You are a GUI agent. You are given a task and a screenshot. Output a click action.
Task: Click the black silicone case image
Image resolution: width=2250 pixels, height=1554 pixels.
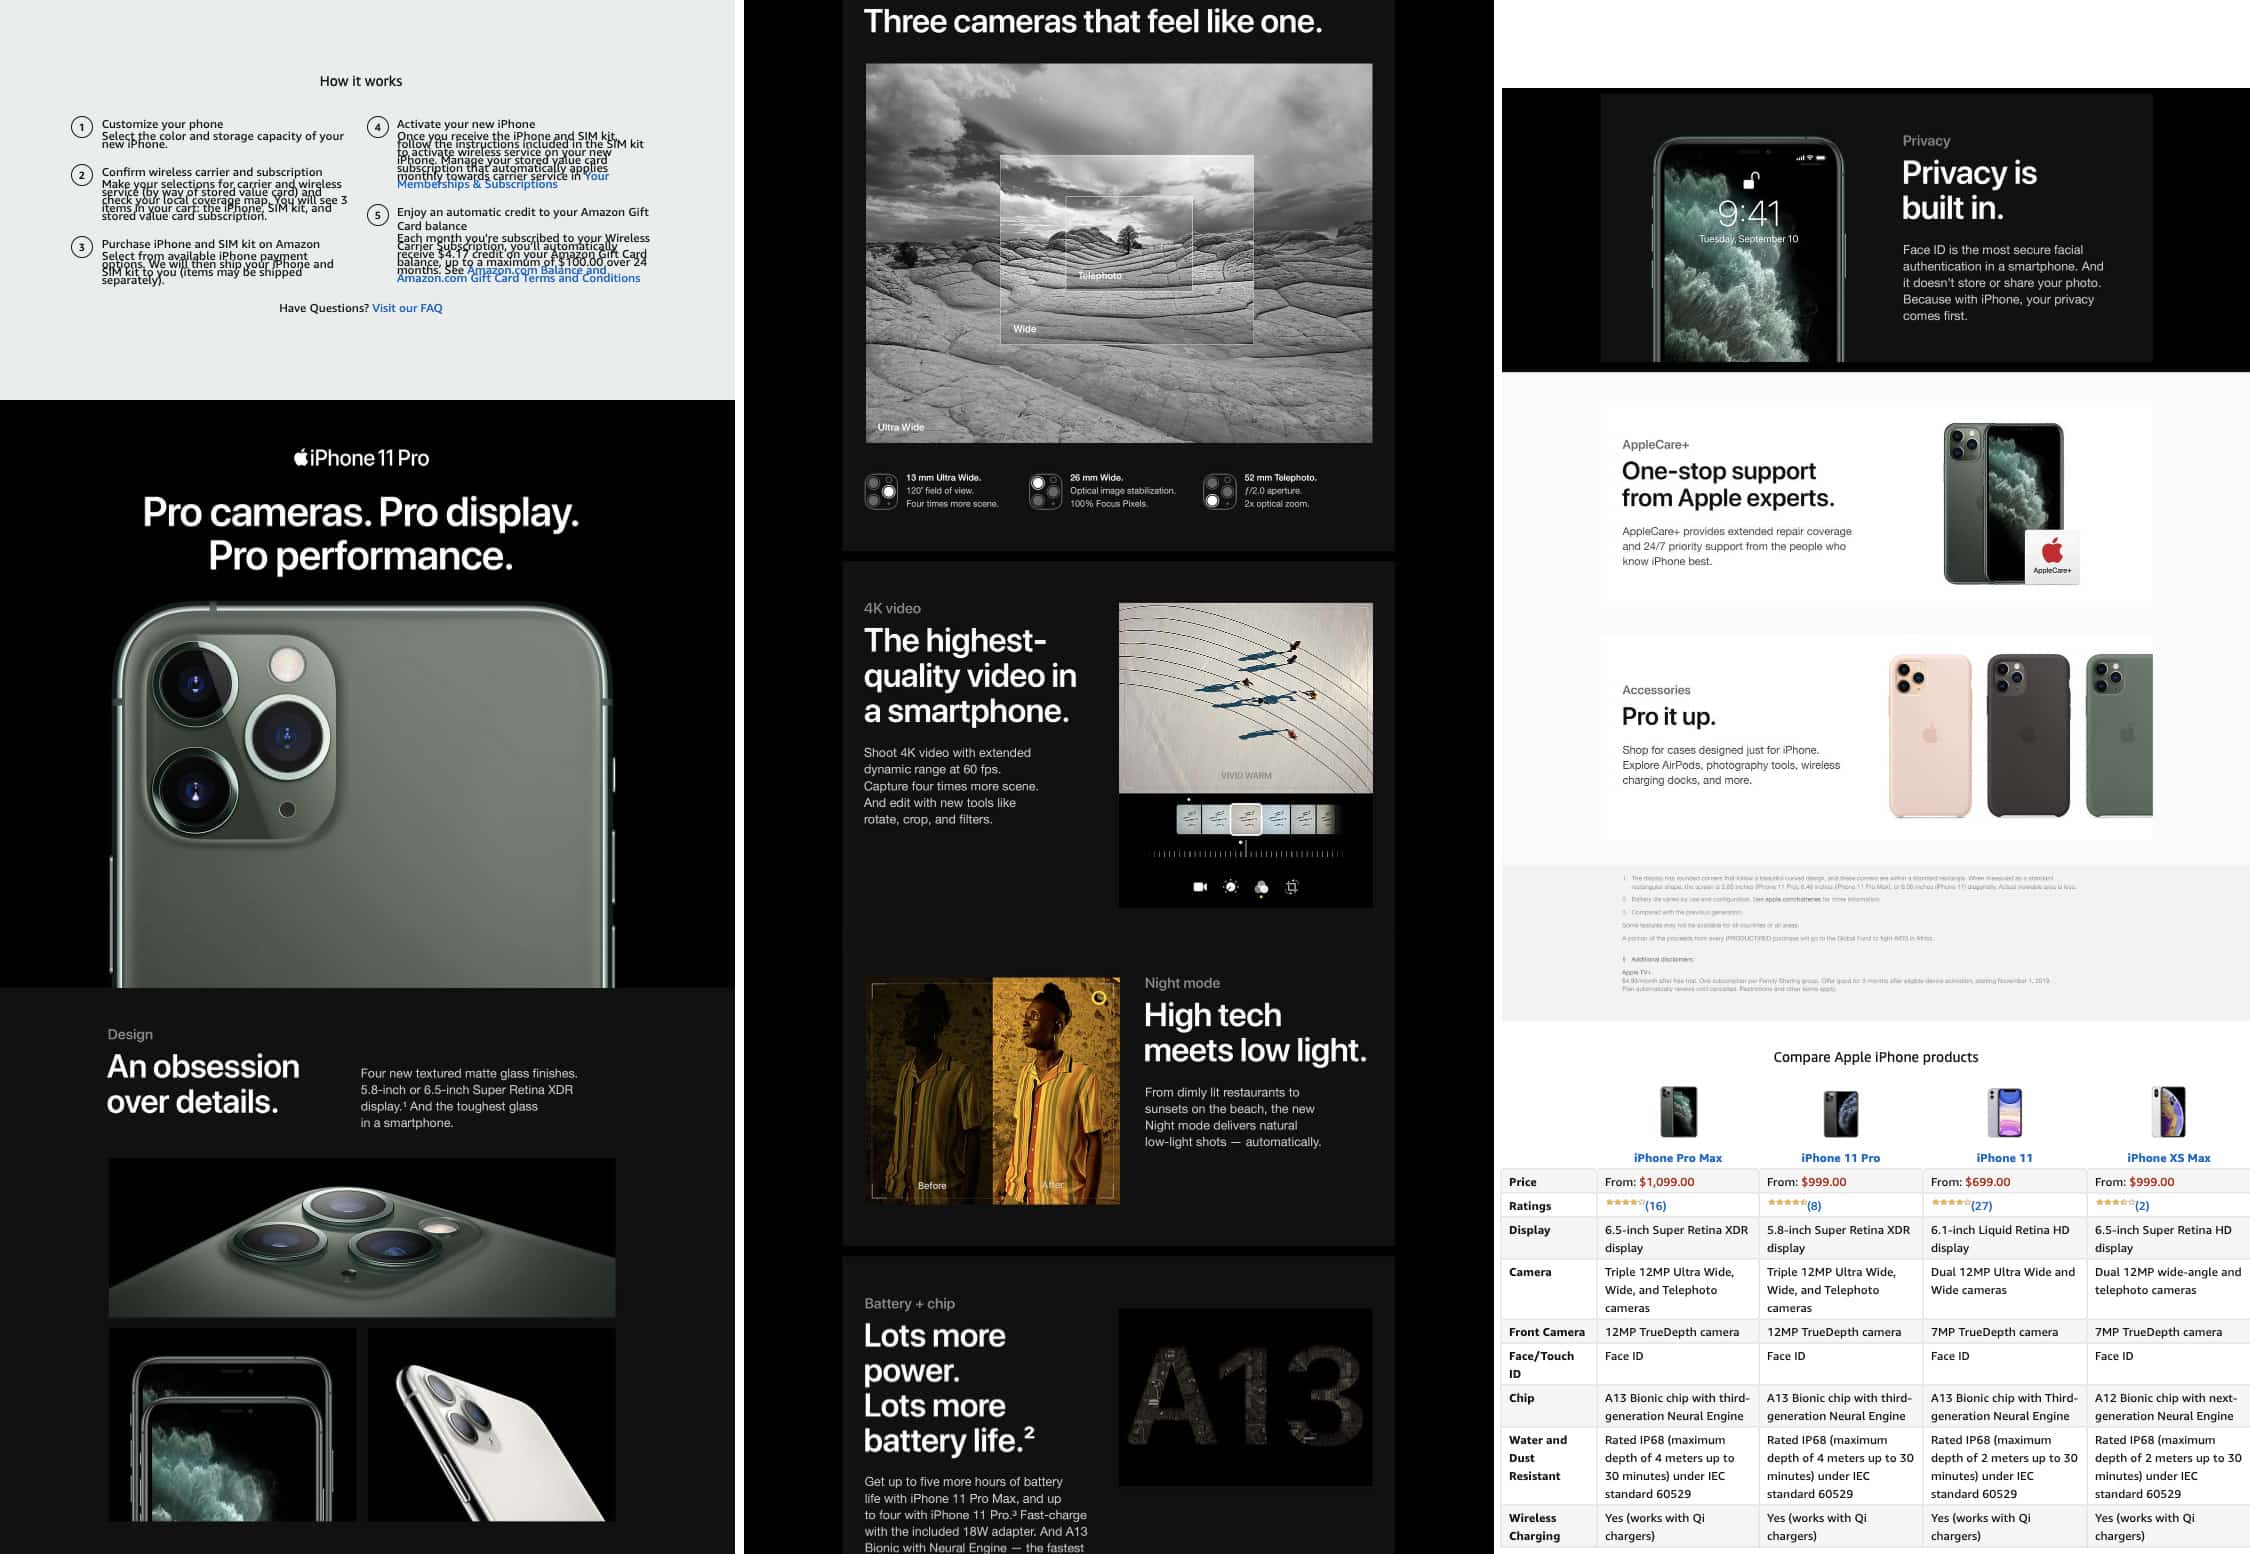(2028, 735)
